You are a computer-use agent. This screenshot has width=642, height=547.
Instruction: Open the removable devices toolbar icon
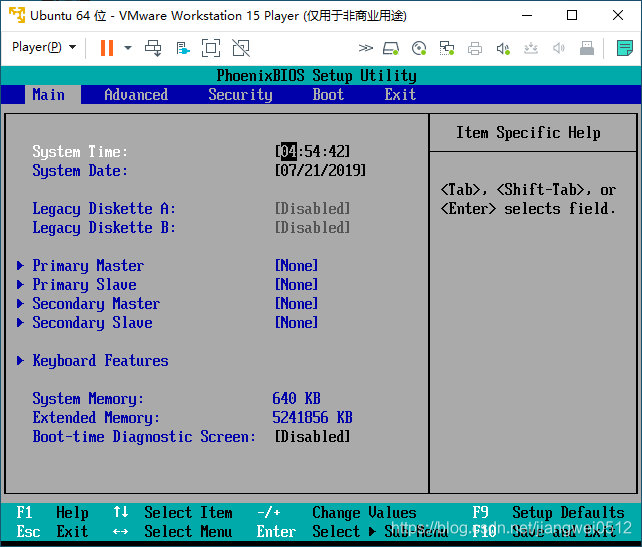pyautogui.click(x=183, y=48)
